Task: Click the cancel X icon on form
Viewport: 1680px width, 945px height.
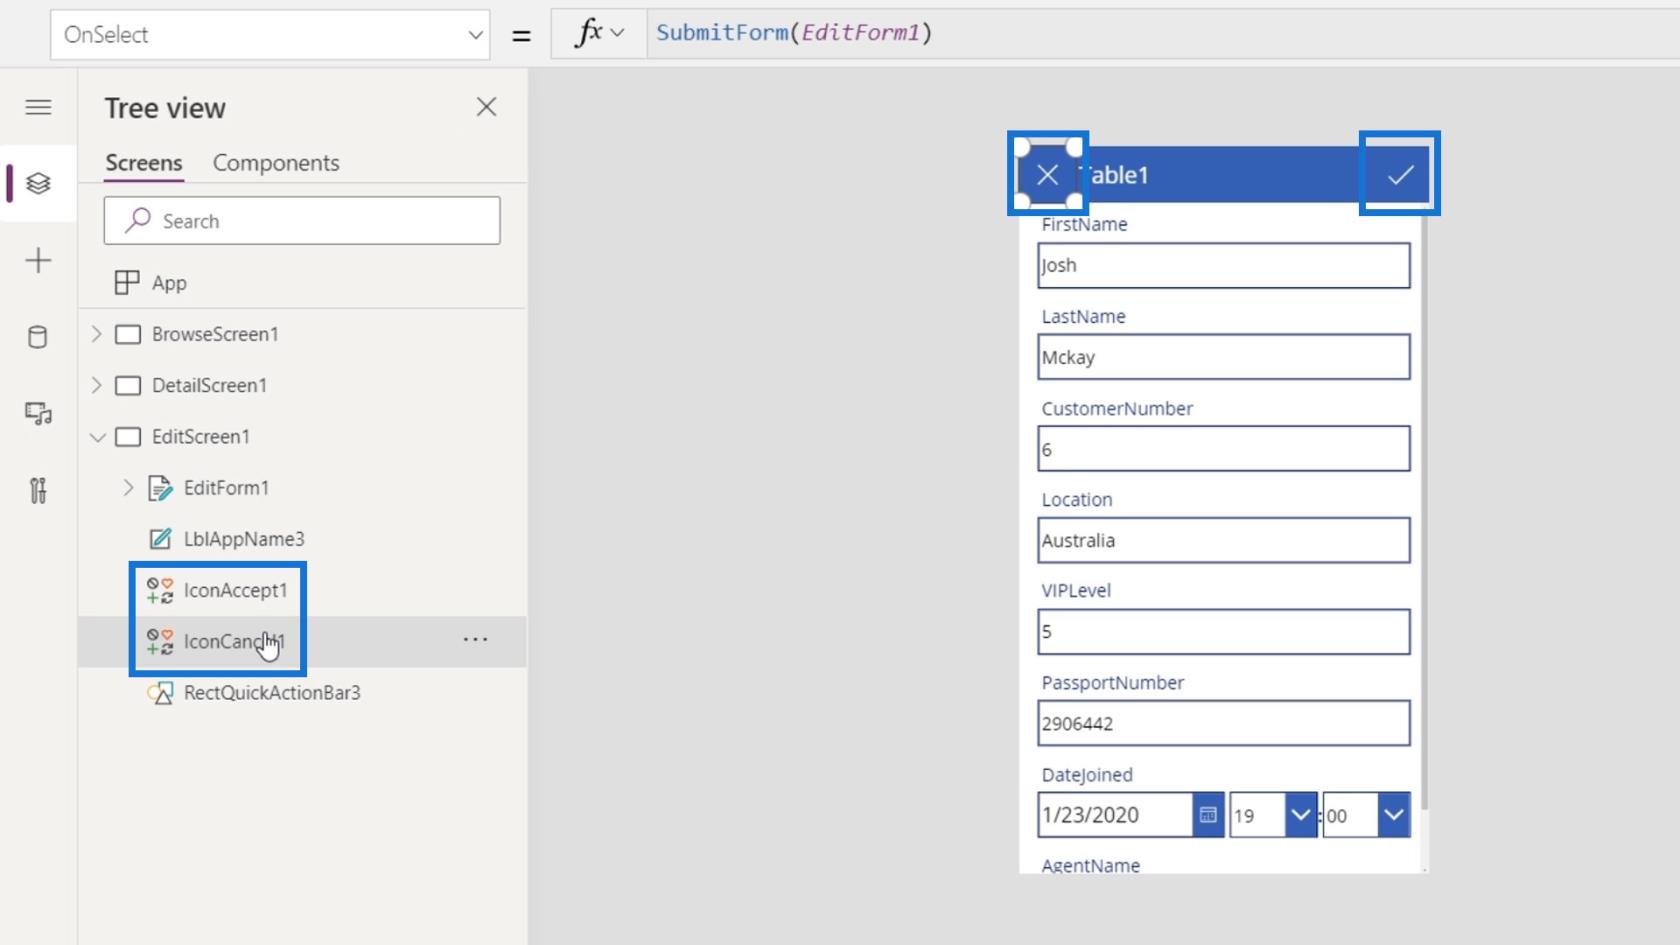Action: tap(1047, 175)
